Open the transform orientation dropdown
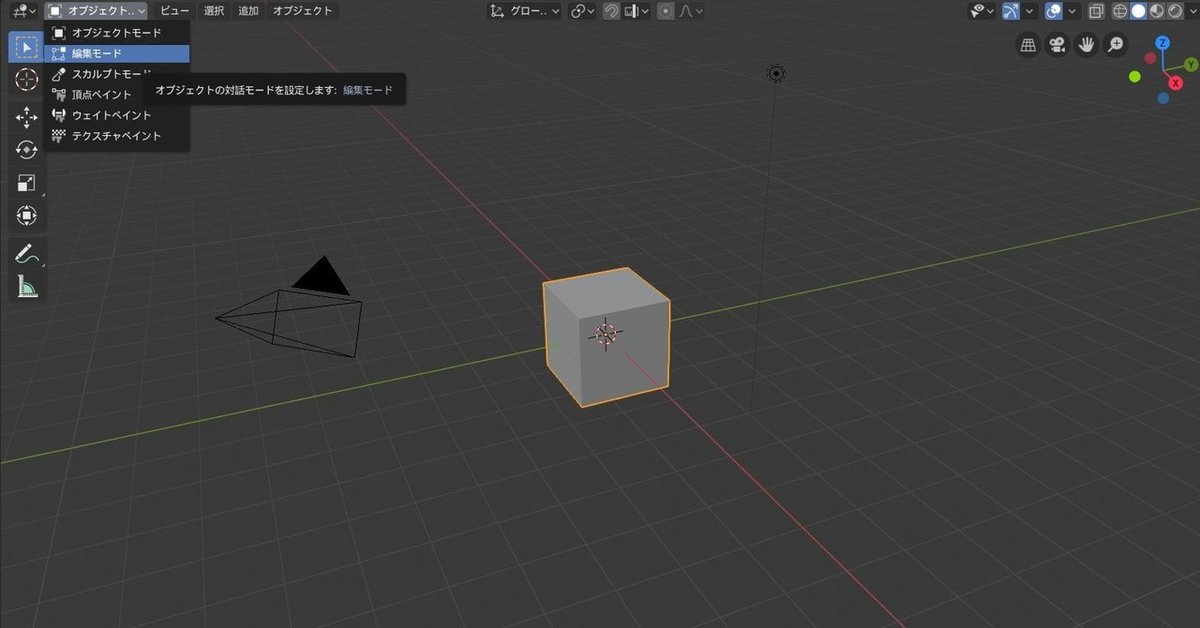The width and height of the screenshot is (1200, 628). point(525,11)
